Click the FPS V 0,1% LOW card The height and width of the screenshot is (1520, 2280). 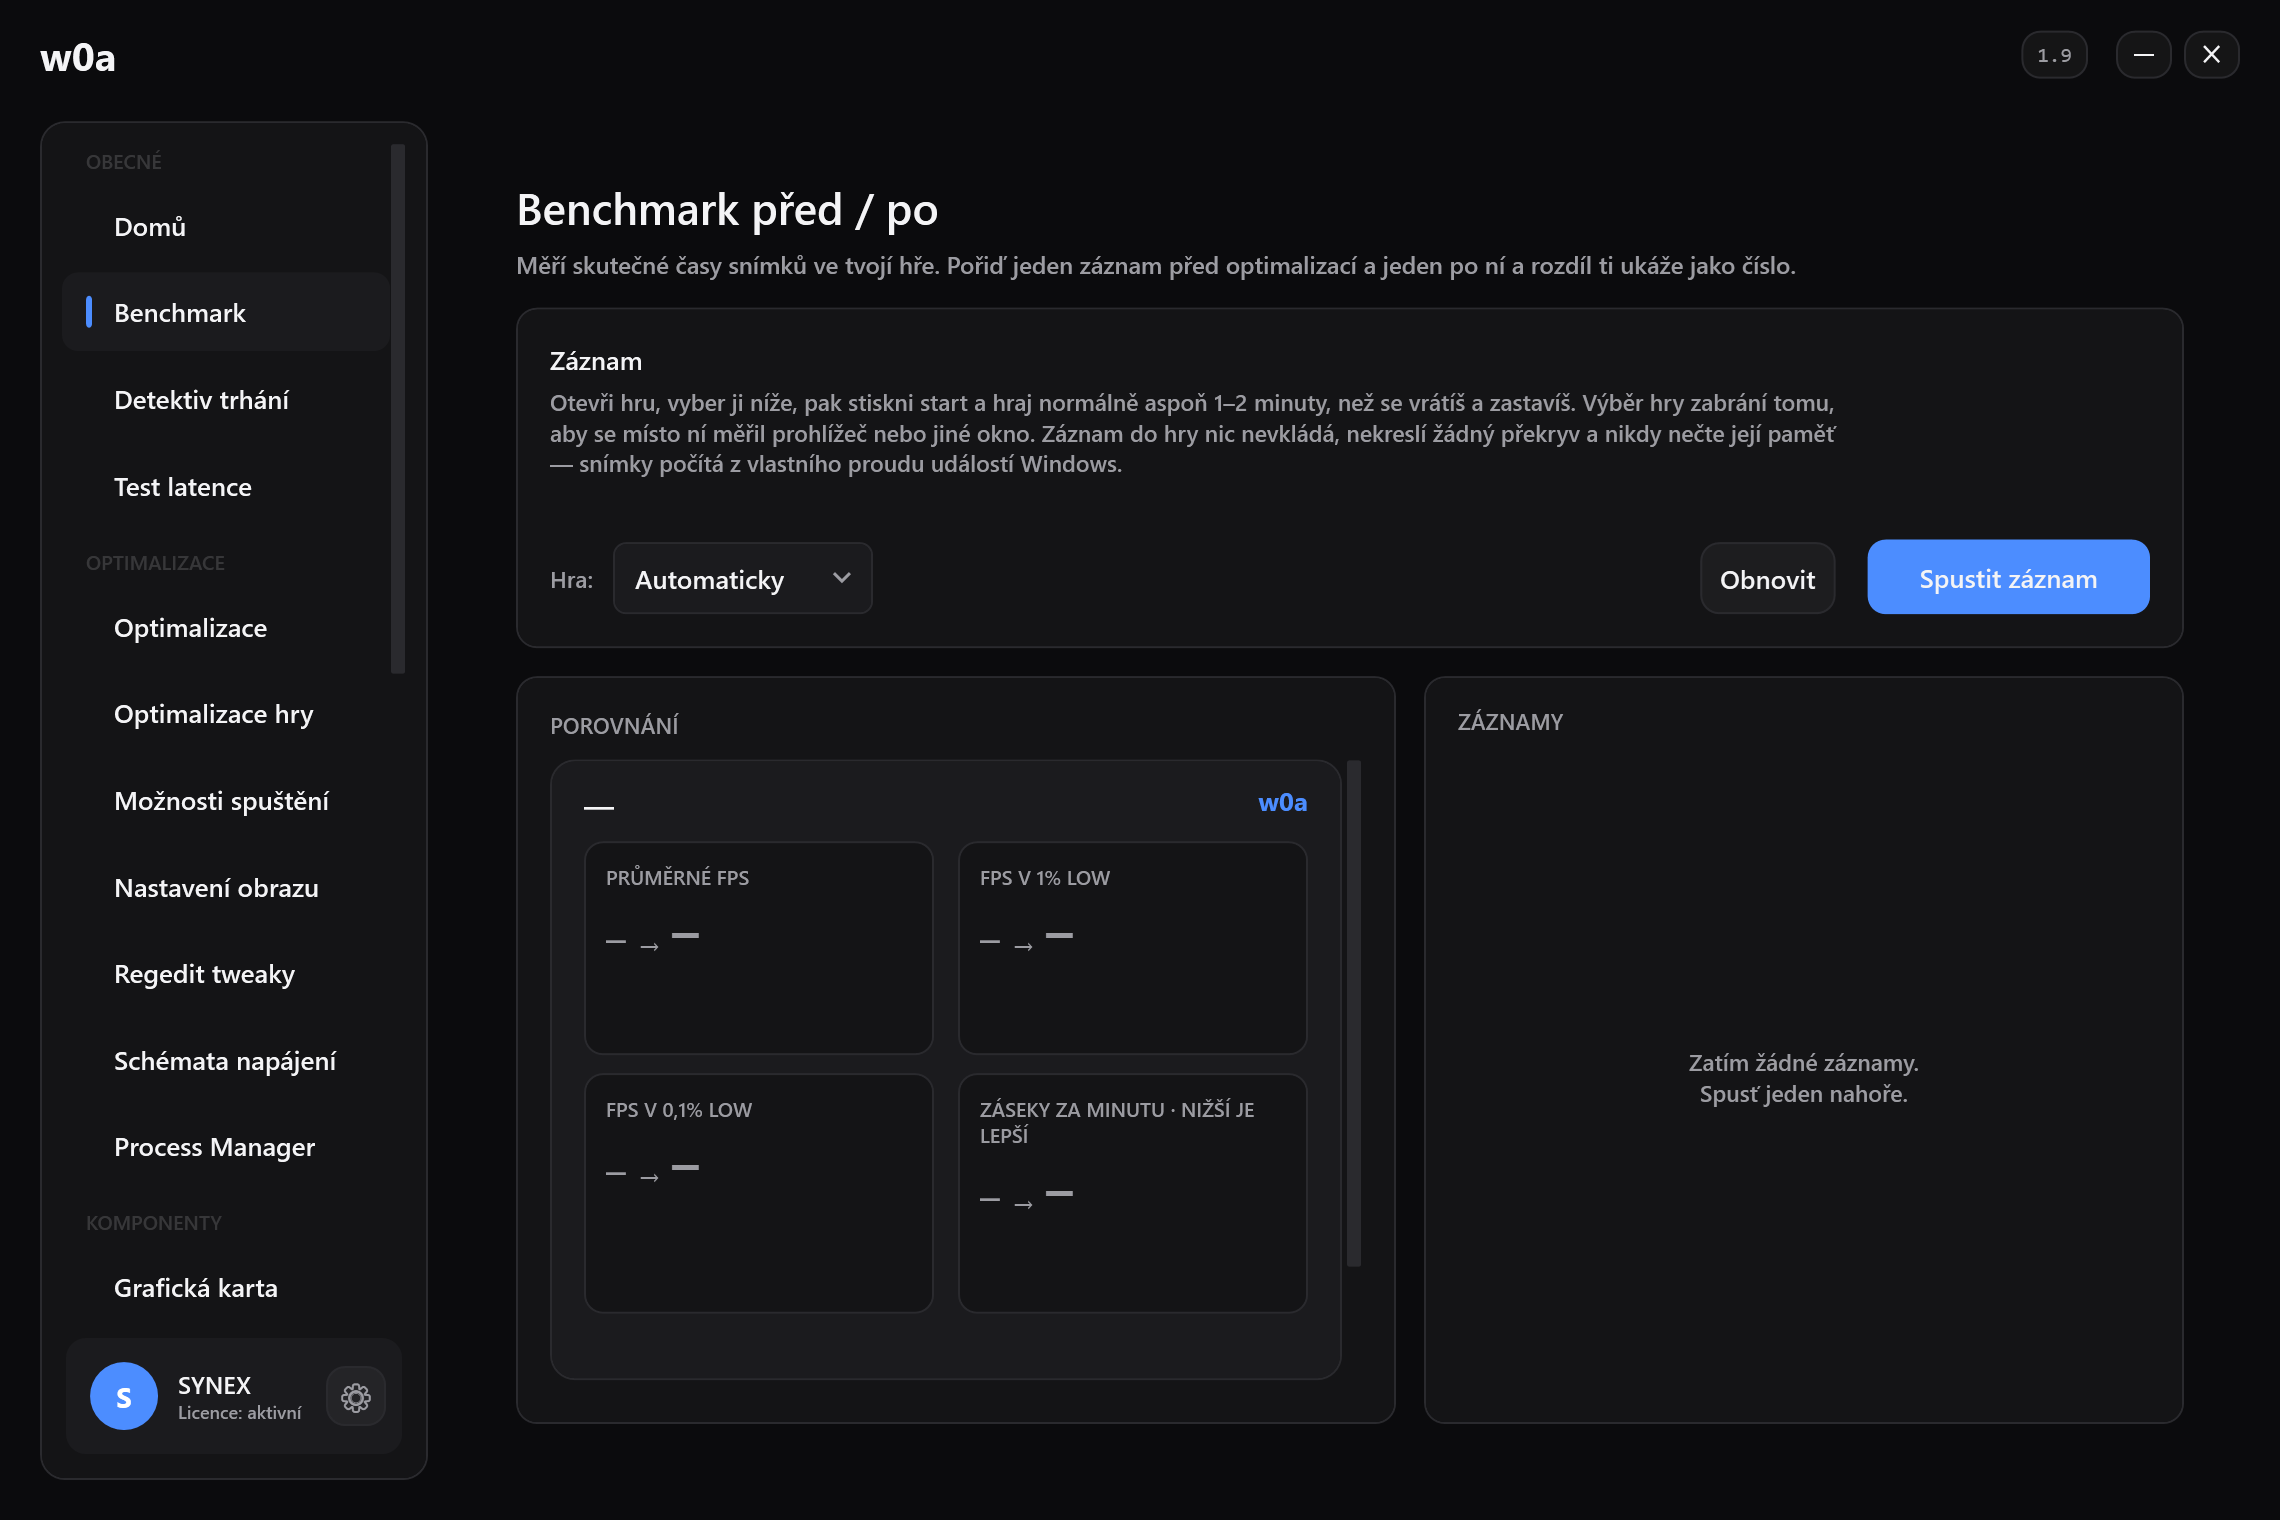pos(758,1192)
